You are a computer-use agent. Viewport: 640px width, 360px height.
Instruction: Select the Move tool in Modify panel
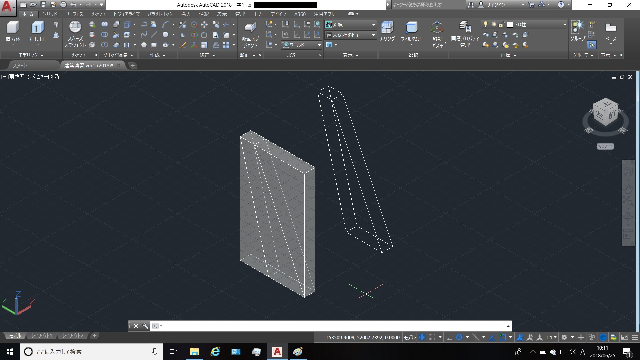click(x=204, y=24)
